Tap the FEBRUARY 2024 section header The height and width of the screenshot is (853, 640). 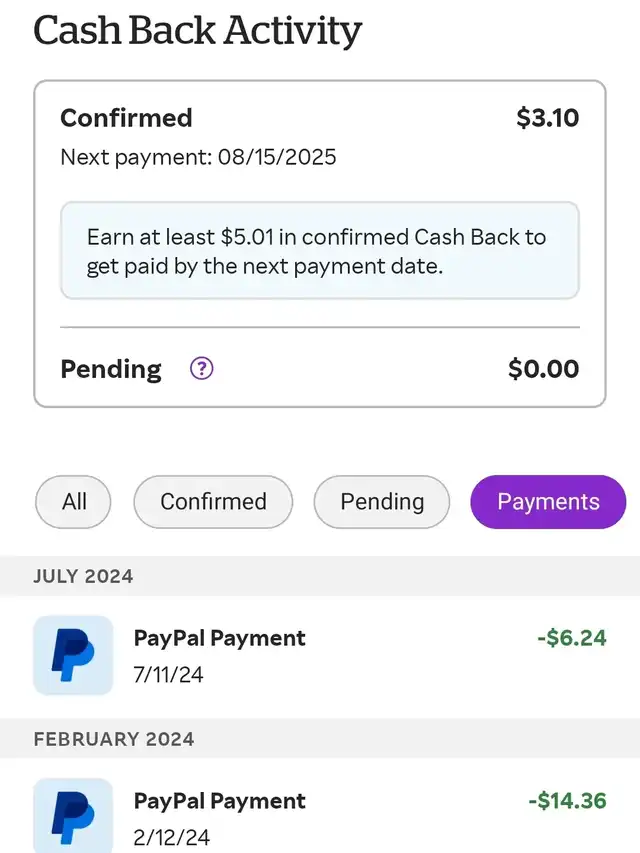pos(114,739)
